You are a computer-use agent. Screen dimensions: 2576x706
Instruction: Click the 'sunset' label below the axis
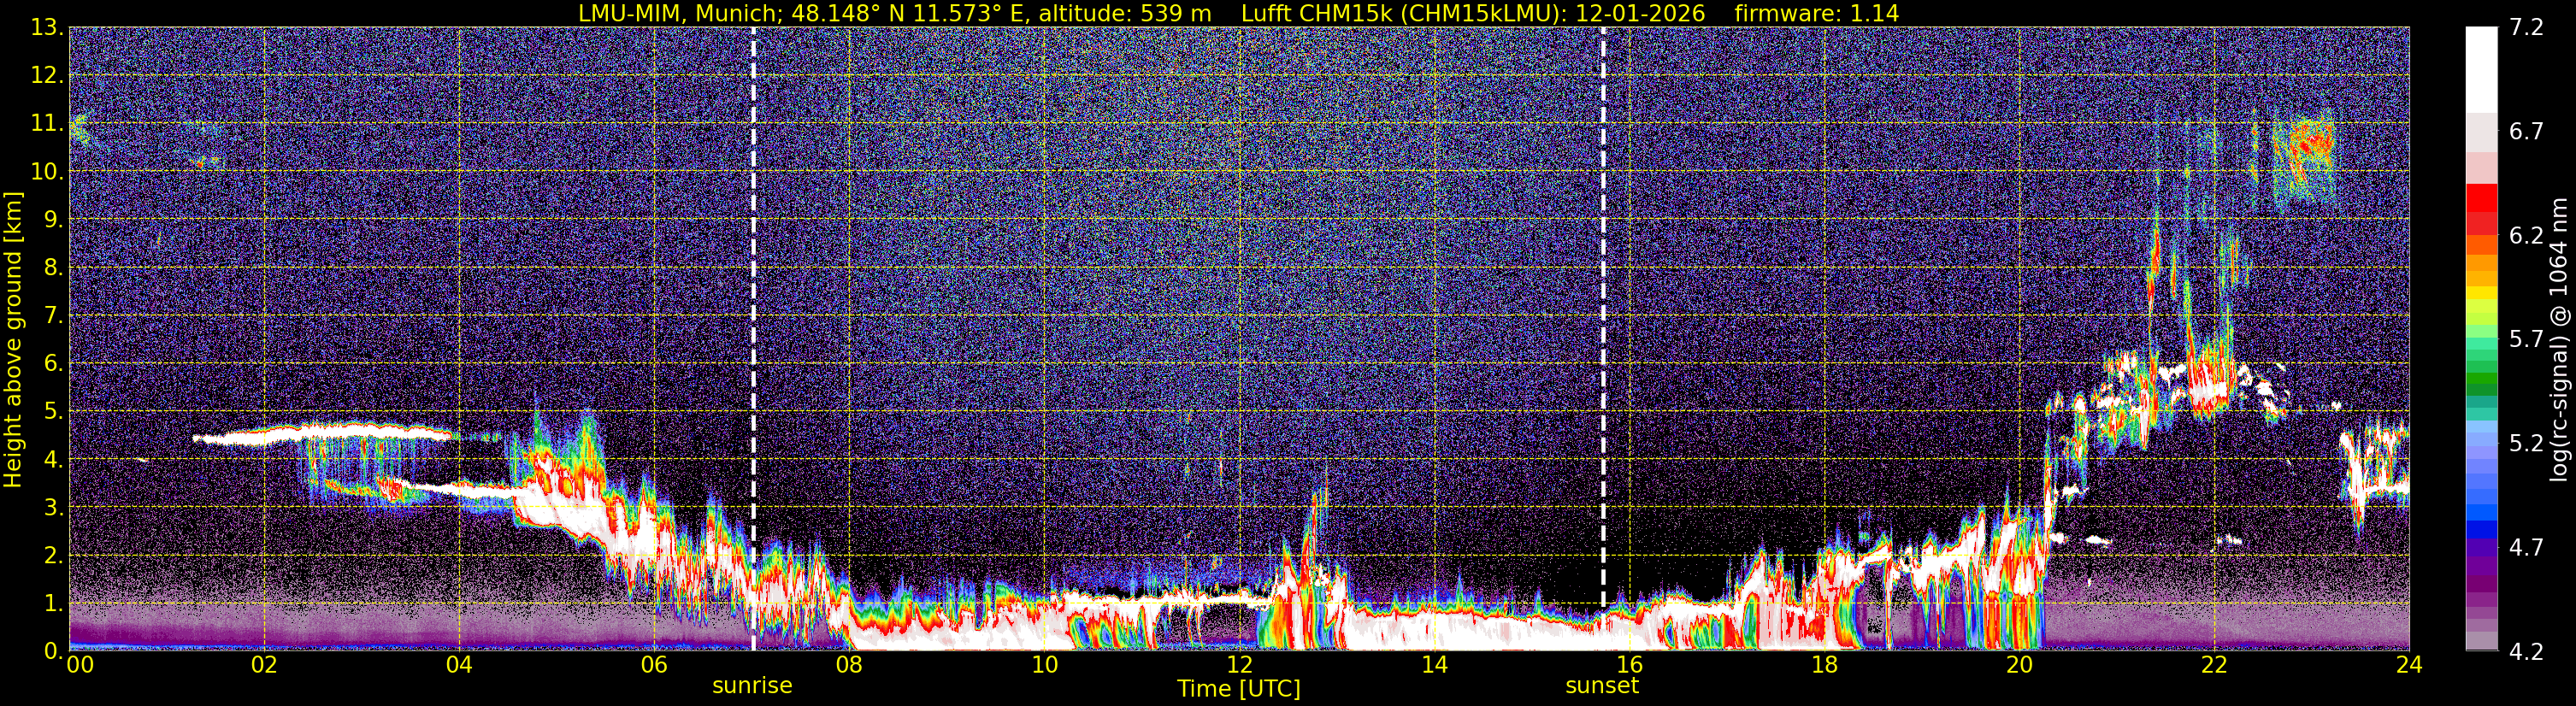click(1602, 686)
